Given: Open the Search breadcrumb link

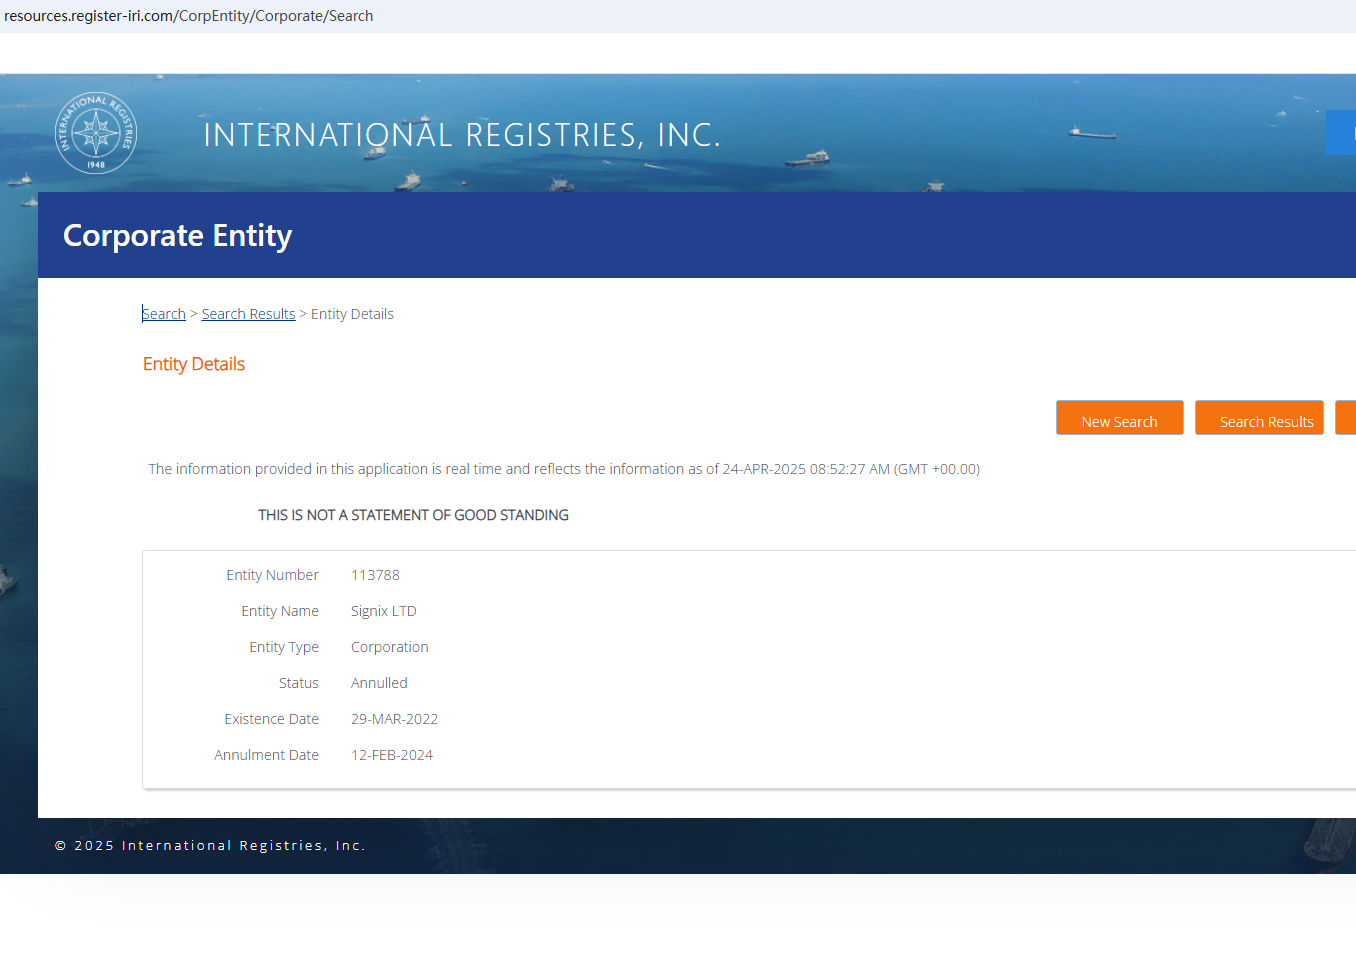Looking at the screenshot, I should point(164,314).
